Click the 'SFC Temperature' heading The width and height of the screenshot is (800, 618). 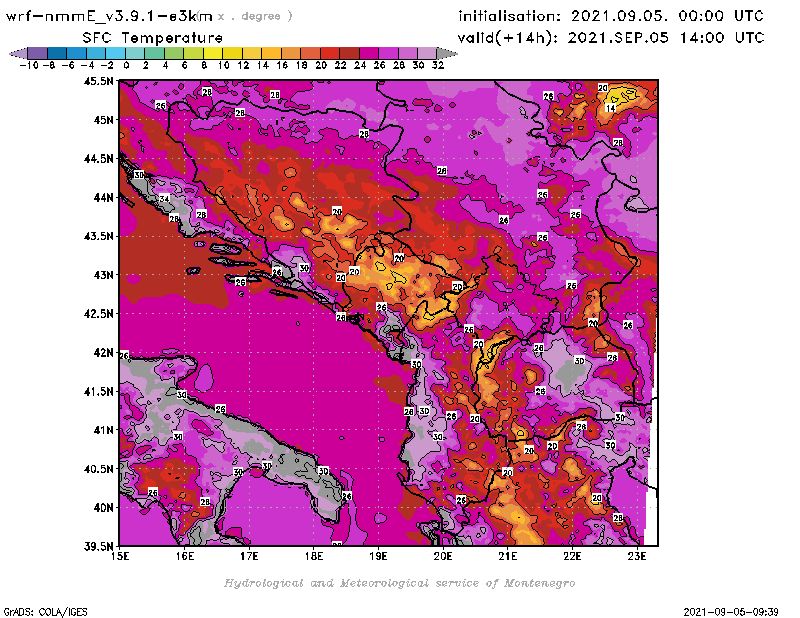point(153,38)
